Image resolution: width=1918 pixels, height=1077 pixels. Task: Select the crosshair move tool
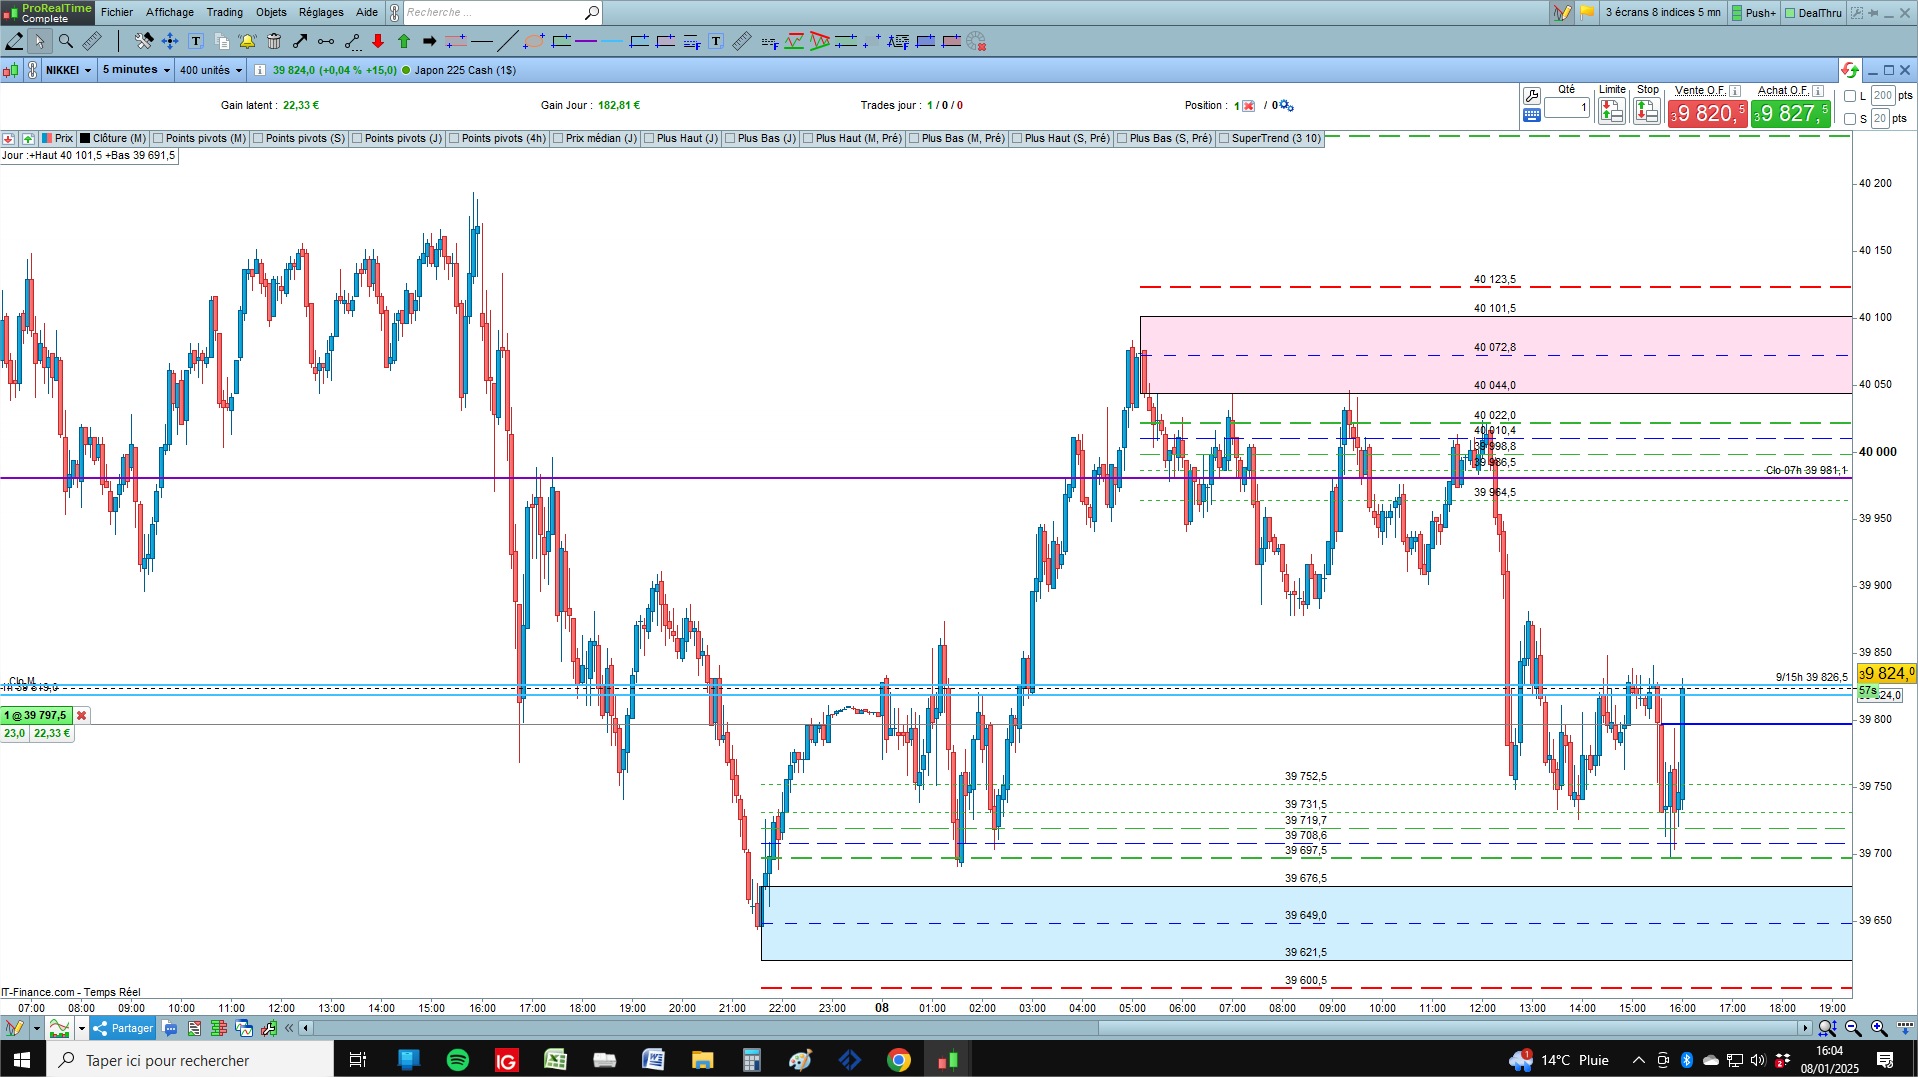click(170, 41)
